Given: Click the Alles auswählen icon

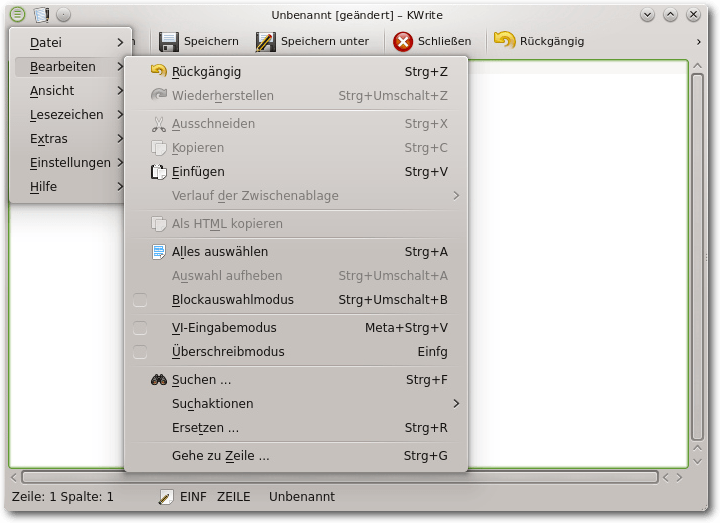Looking at the screenshot, I should tap(159, 252).
